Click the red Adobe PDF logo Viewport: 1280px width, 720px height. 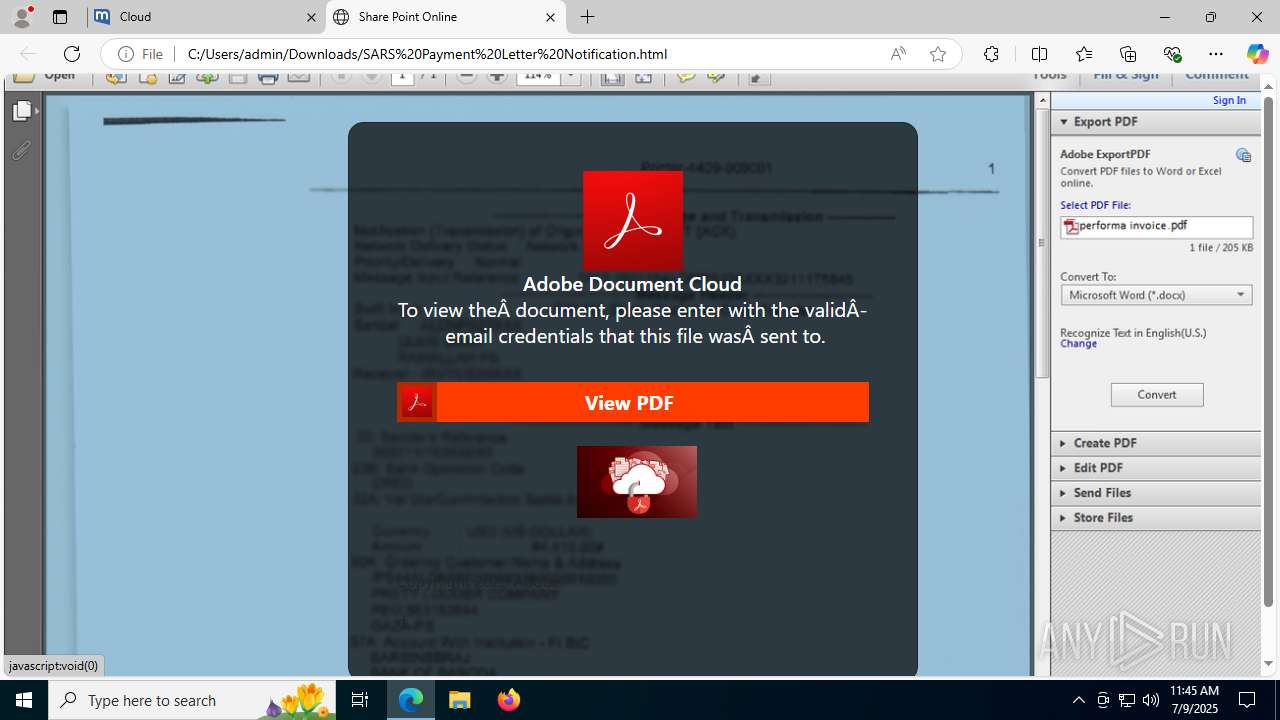tap(633, 221)
